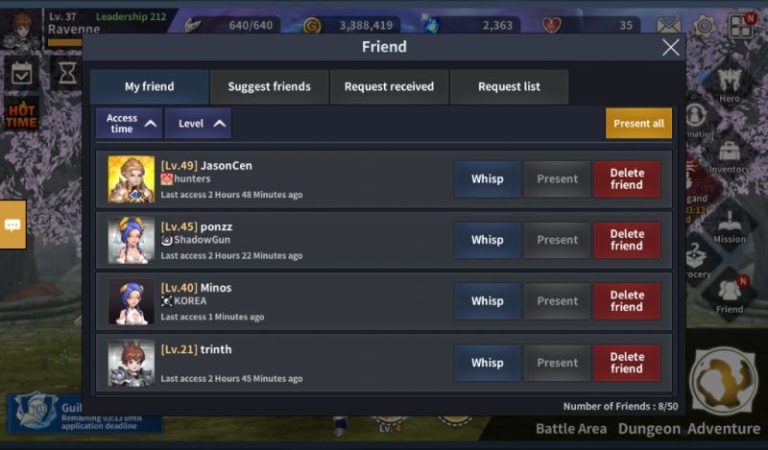
Task: Toggle Access time sort order
Action: [x=129, y=123]
